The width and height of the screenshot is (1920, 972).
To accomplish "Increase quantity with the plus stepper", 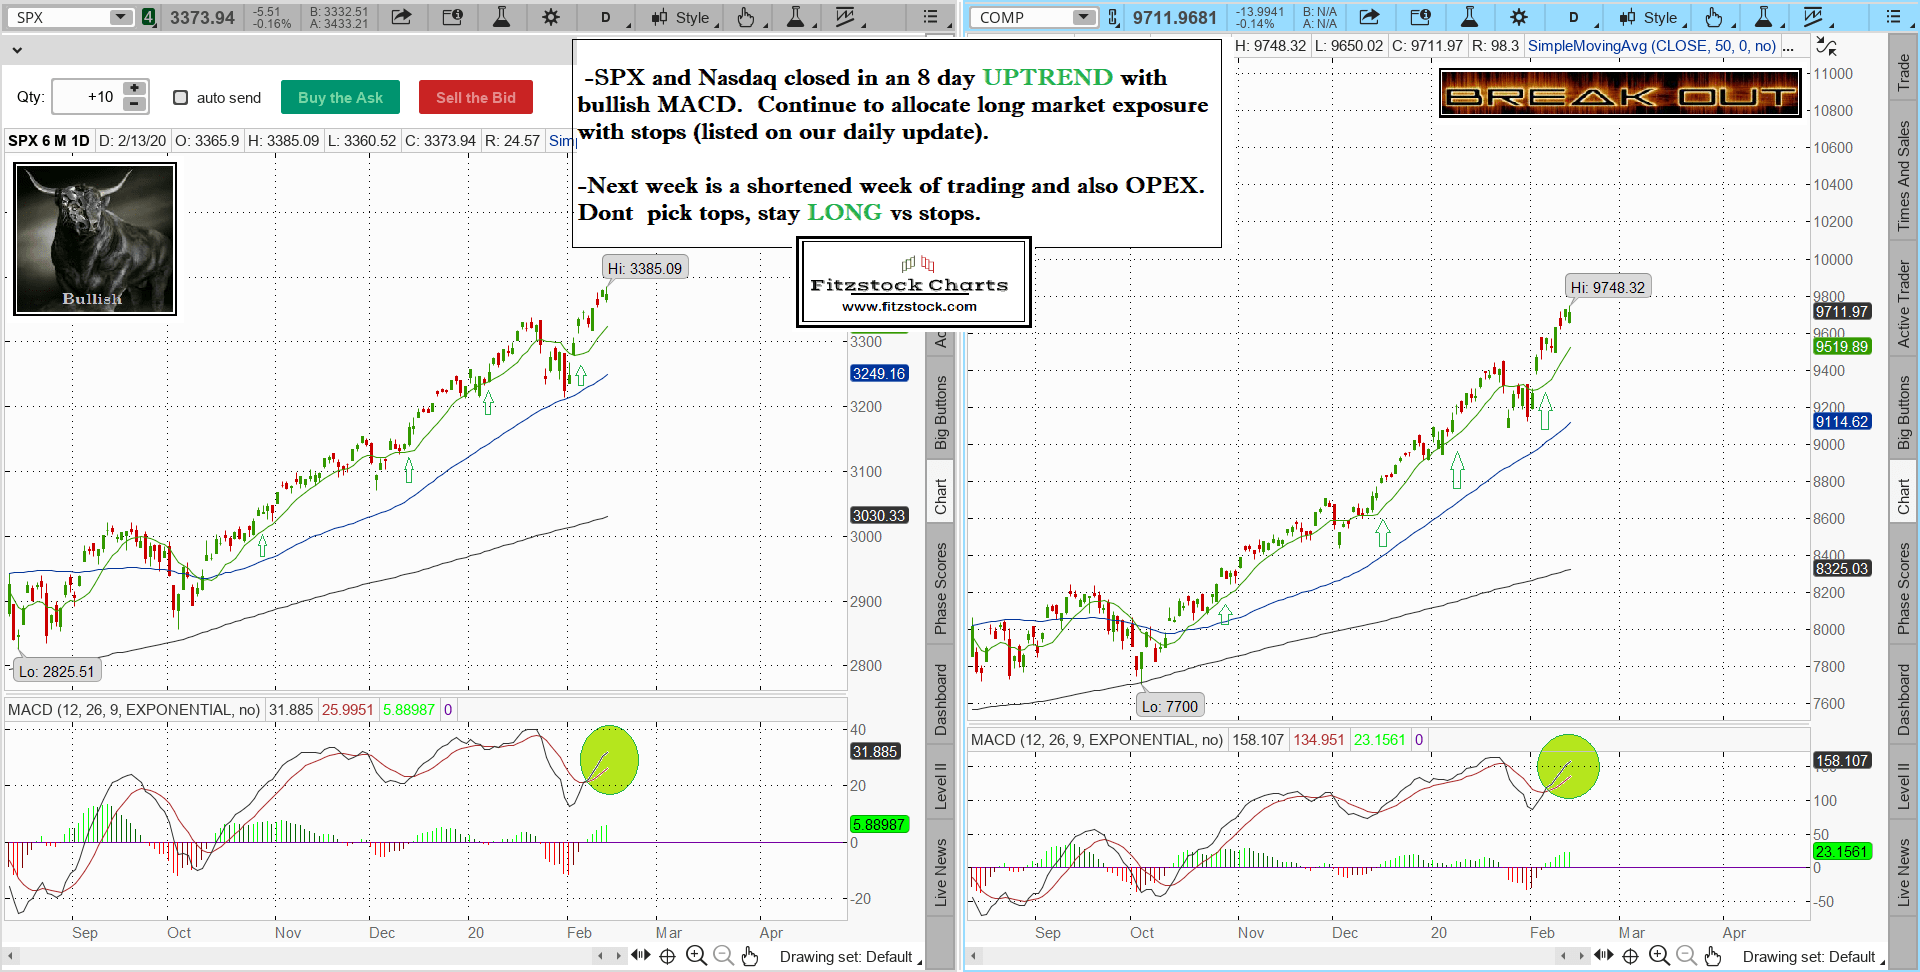I will (x=135, y=89).
